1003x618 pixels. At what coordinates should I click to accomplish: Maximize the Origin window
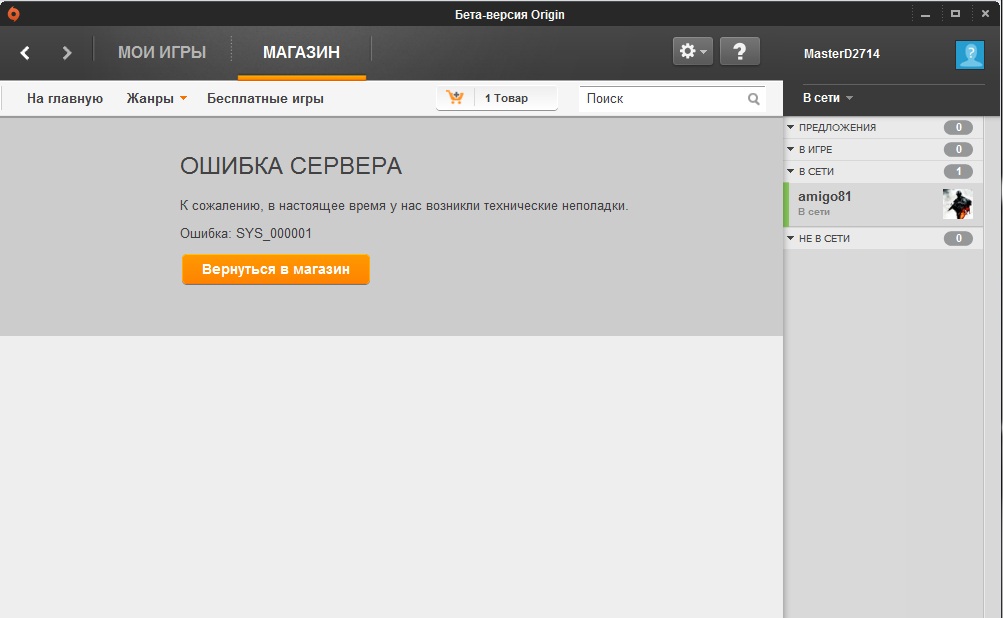(x=955, y=13)
